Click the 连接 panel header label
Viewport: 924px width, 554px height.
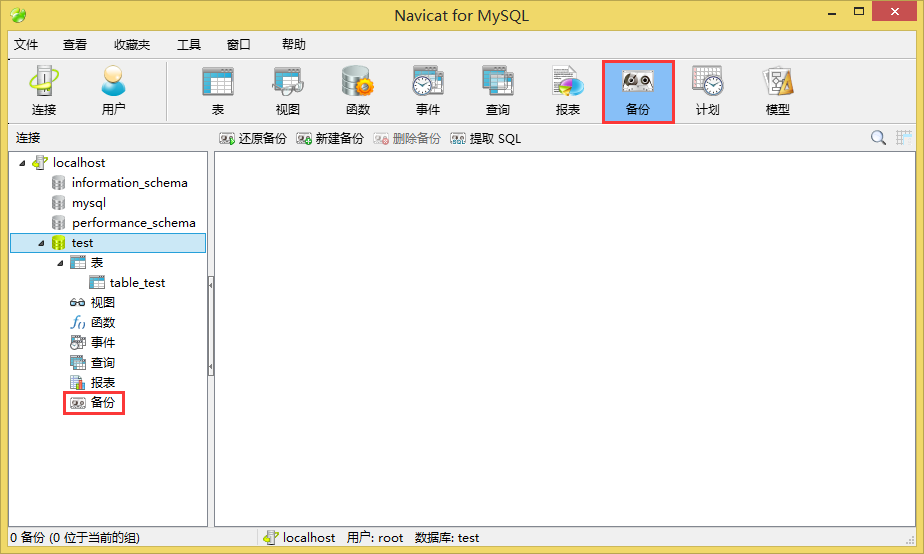point(28,138)
